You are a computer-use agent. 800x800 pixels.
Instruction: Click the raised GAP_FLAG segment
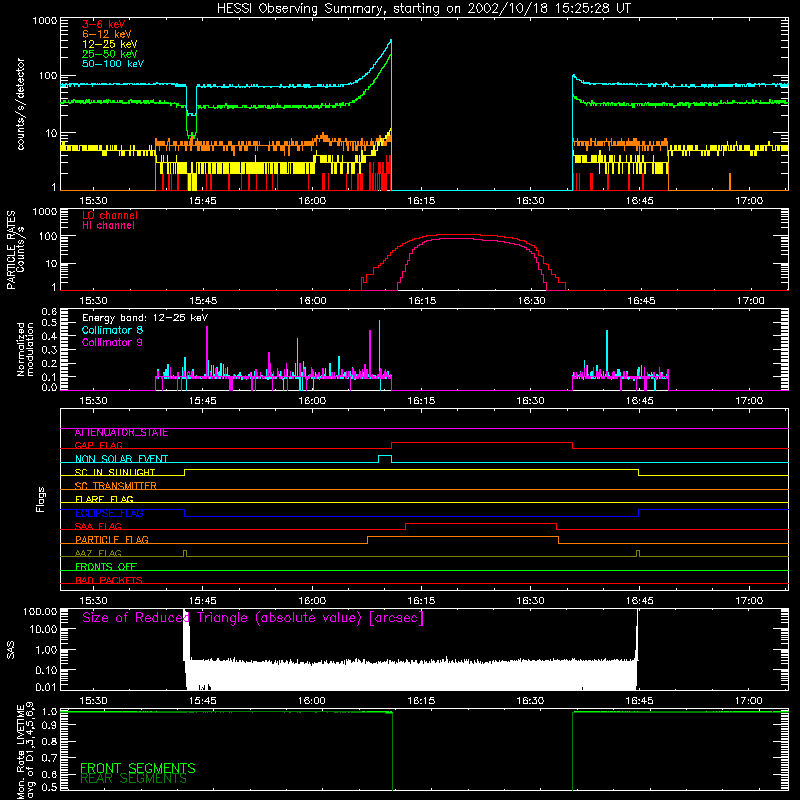(x=482, y=443)
